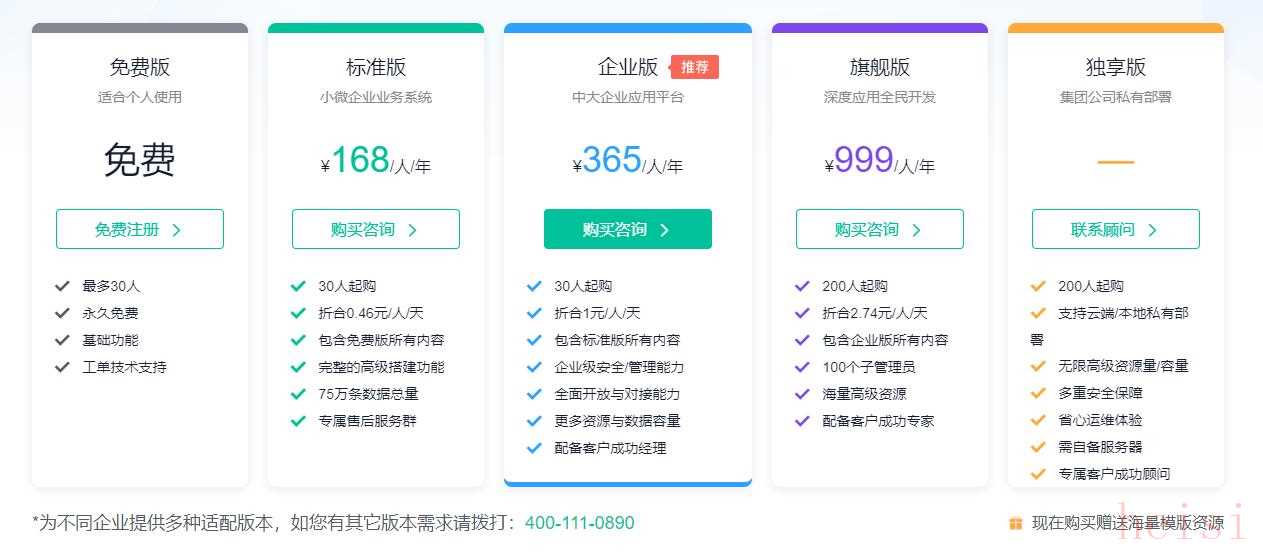Viewport: 1263px width, 552px height.
Task: Click the chevron in 联系顾问 button
Action: coord(1152,230)
